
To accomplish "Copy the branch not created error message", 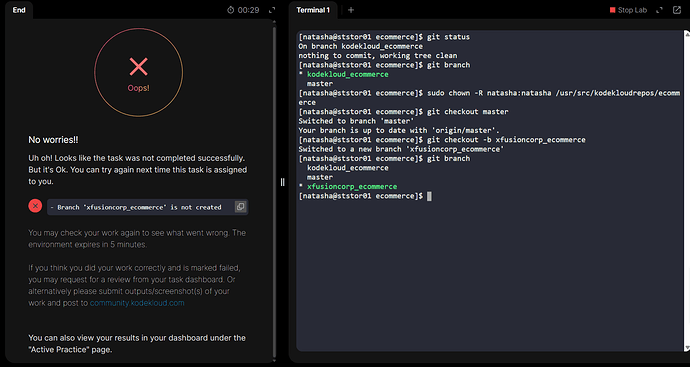I will (x=240, y=207).
